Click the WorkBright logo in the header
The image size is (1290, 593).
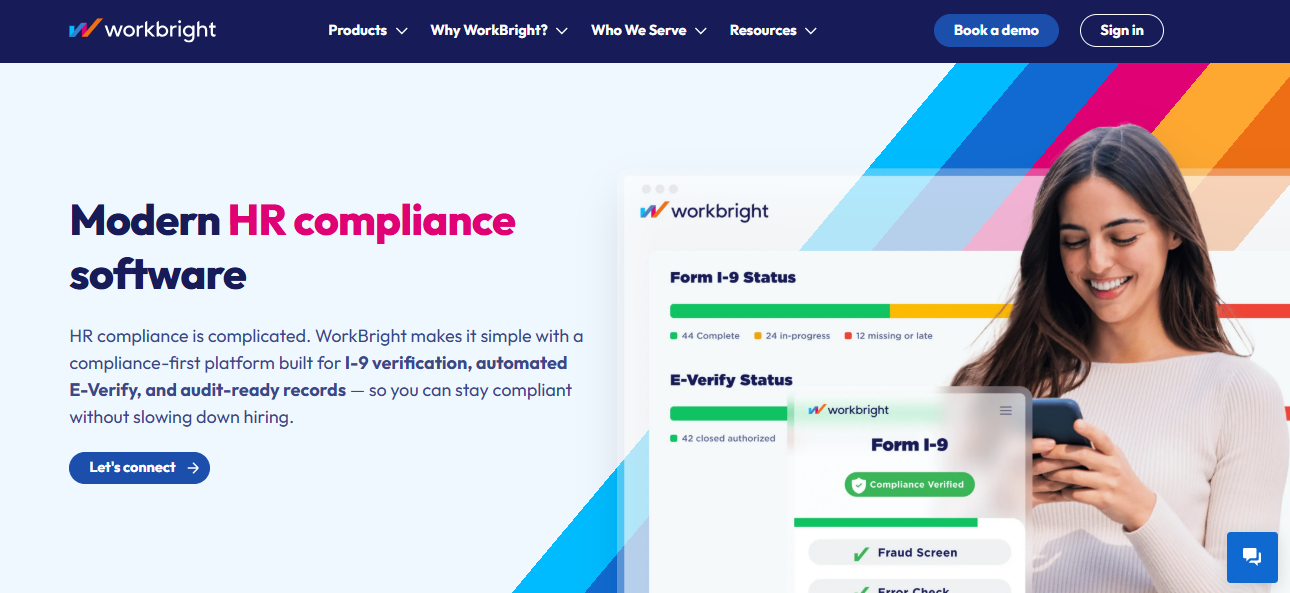pos(142,30)
